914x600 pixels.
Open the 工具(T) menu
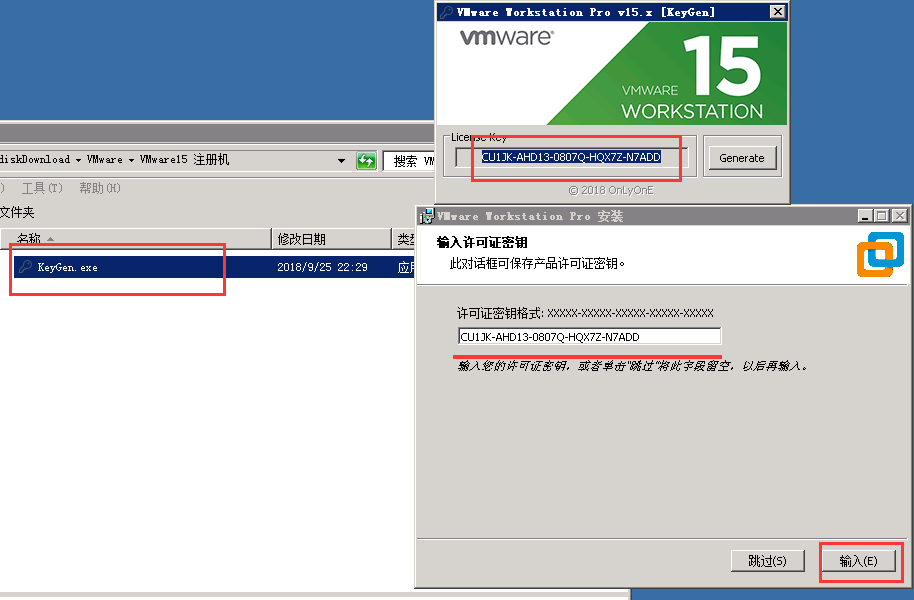coord(42,188)
